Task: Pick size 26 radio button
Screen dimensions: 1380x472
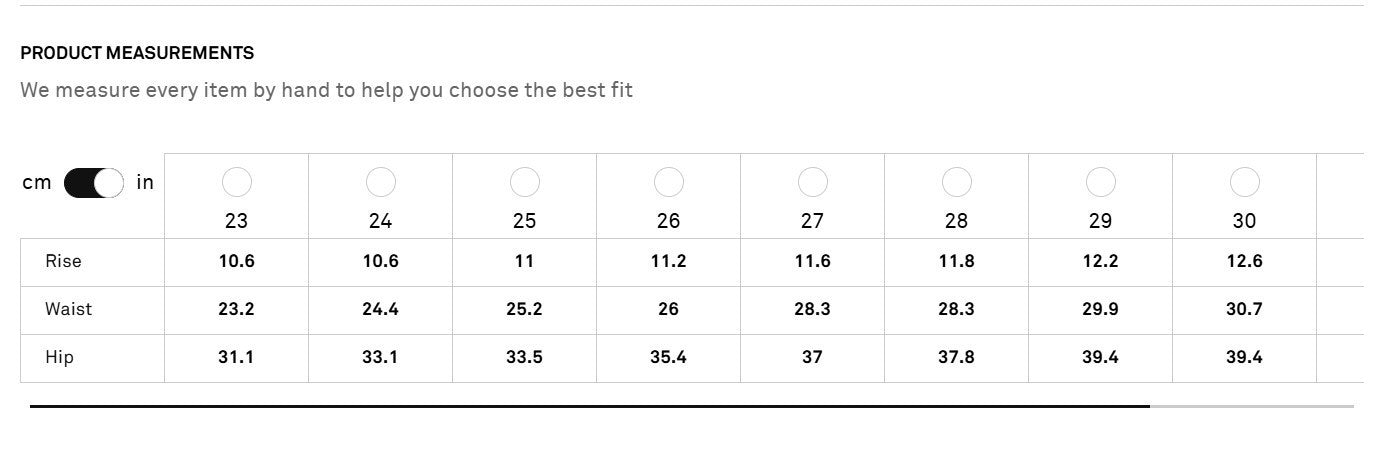Action: point(669,182)
